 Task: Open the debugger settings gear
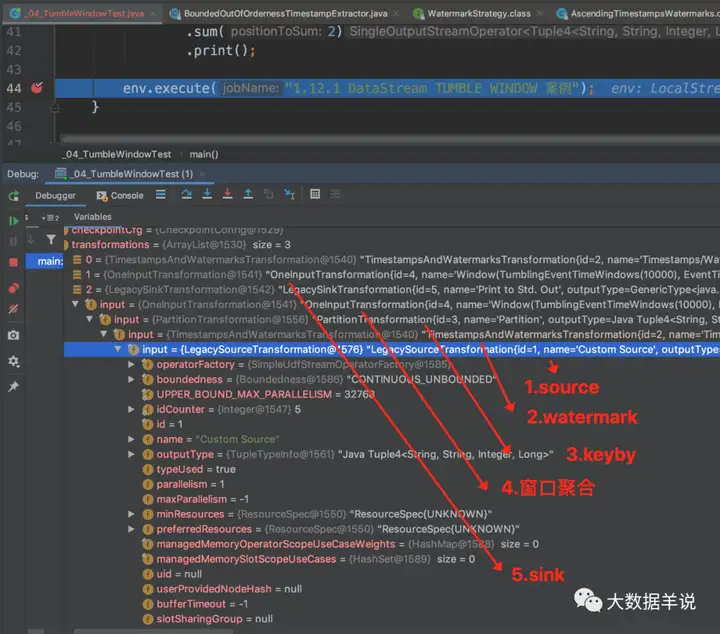click(x=13, y=361)
